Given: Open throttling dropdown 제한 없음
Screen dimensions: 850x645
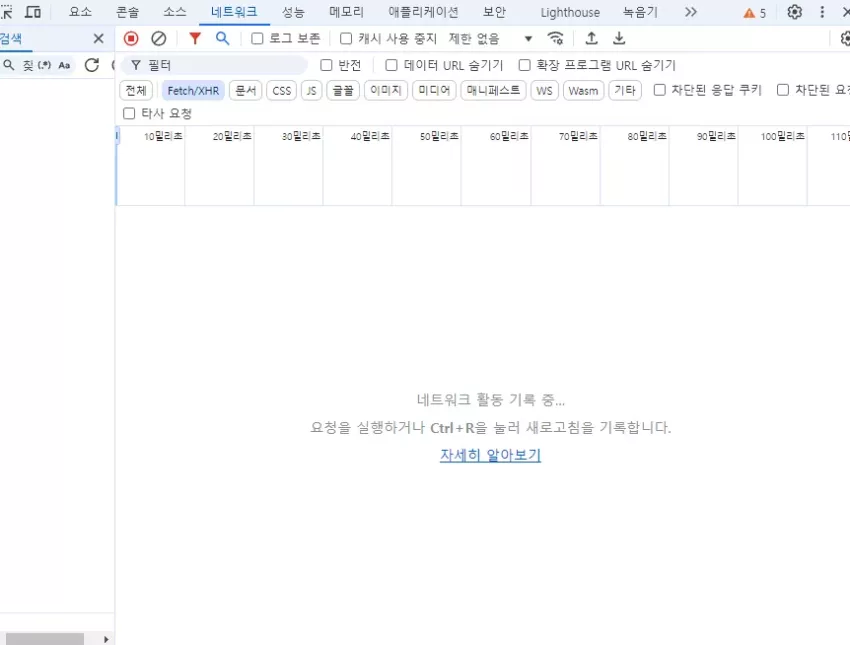Looking at the screenshot, I should (490, 38).
